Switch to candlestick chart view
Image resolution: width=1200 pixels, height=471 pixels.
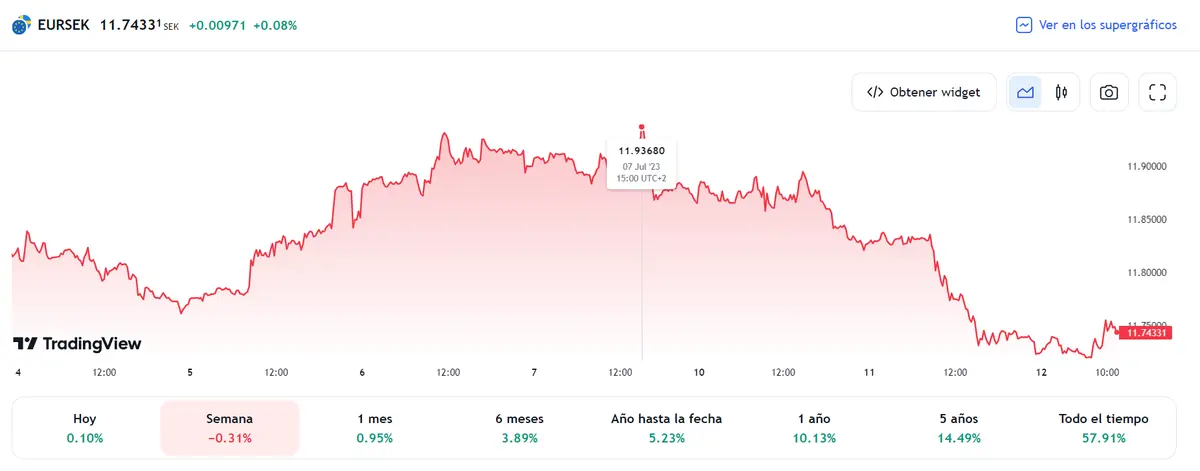coord(1061,93)
